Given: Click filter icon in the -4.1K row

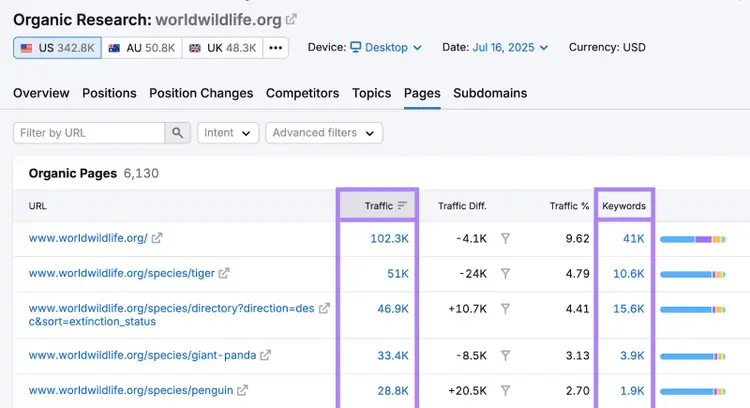Looking at the screenshot, I should pos(506,238).
